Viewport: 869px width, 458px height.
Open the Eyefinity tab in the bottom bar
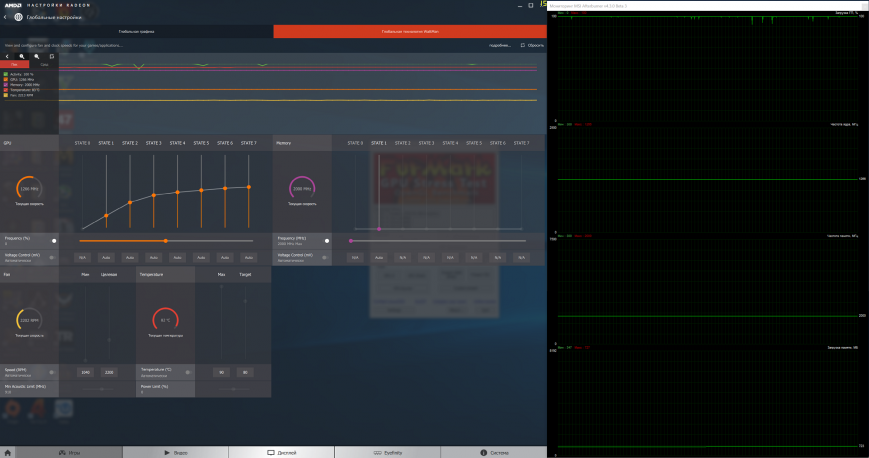(387, 452)
